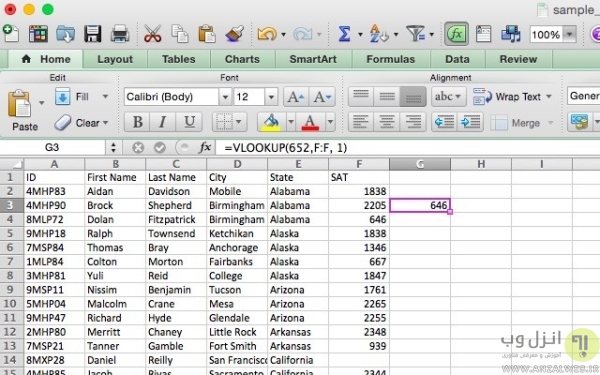Click the Increase font size icon
The height and width of the screenshot is (375, 600).
[296, 97]
